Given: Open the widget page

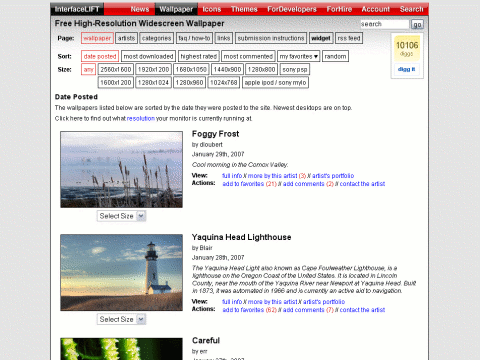Looking at the screenshot, I should 321,38.
